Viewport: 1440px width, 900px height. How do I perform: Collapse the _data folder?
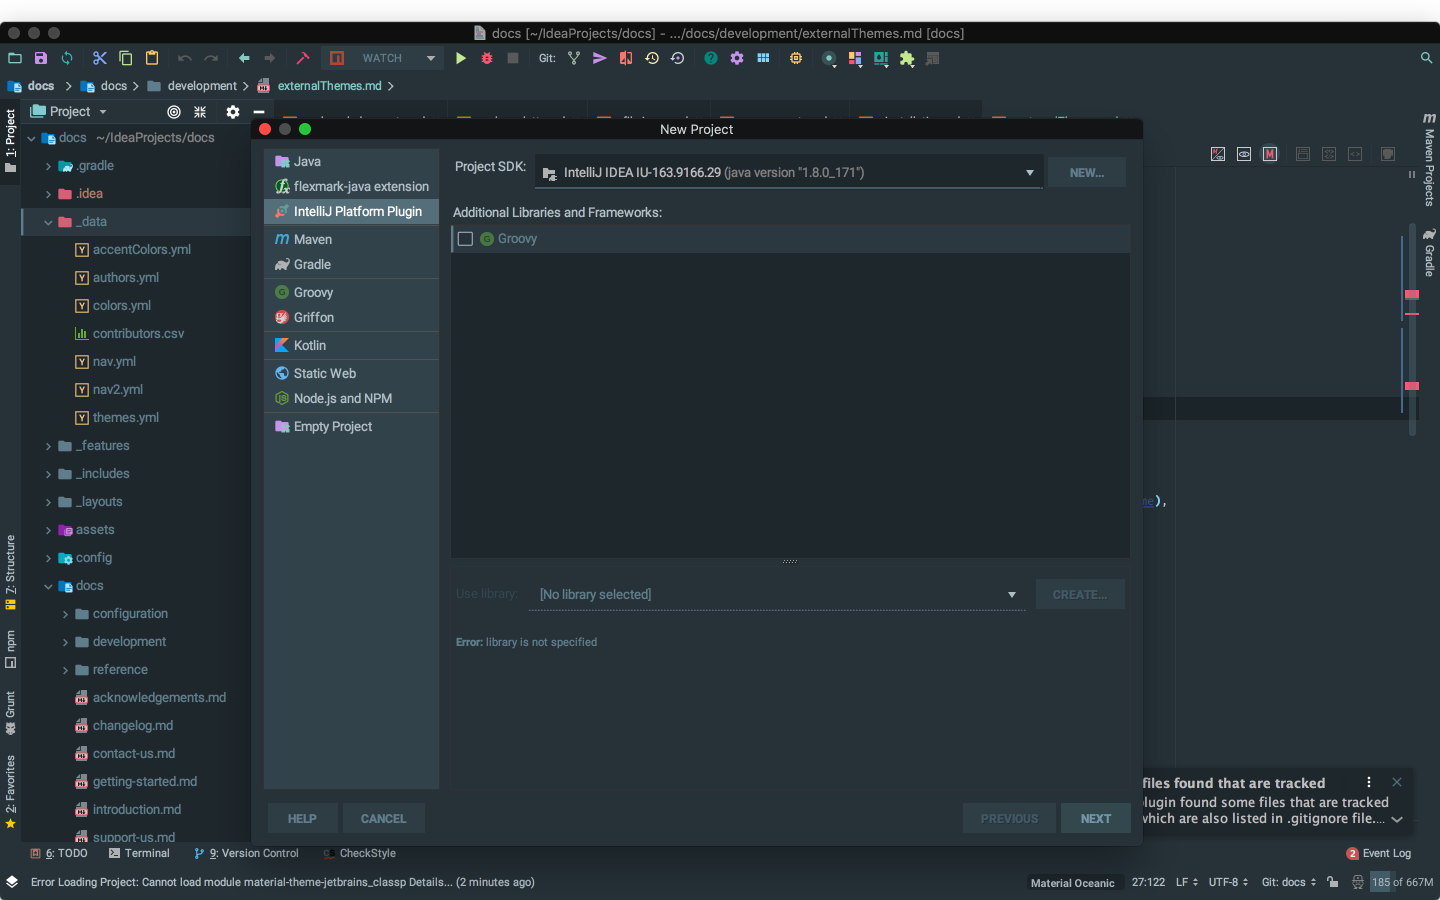48,222
